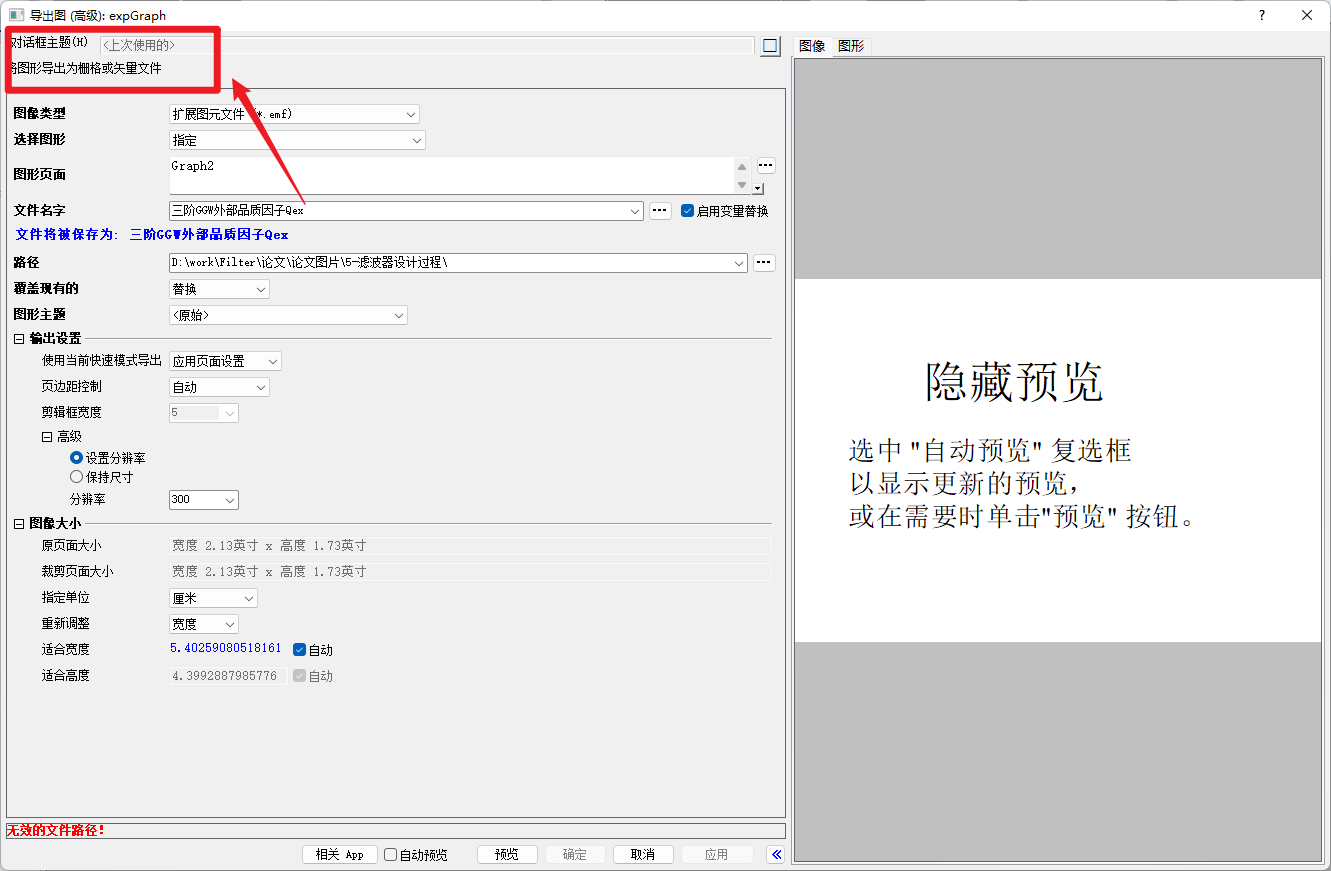Screen dimensions: 1331x871
Task: Disable the 启用变量替换 checkbox
Action: tap(687, 210)
